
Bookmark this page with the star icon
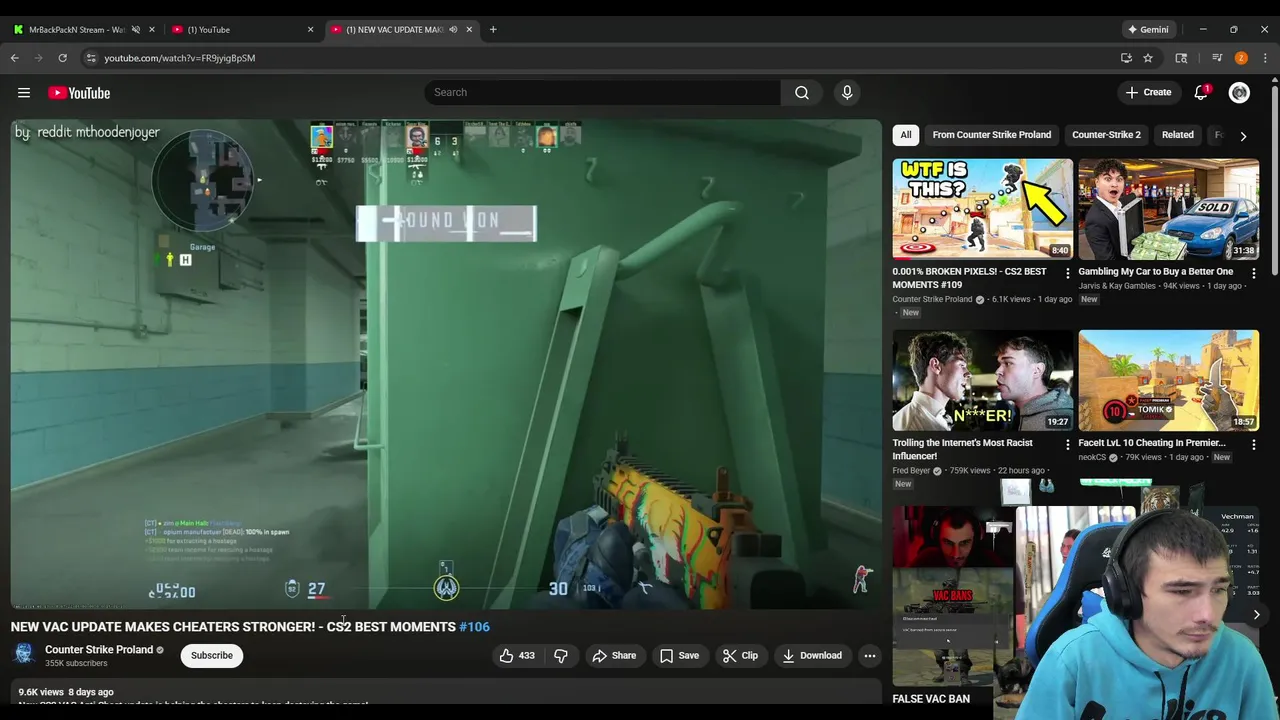(x=1148, y=58)
